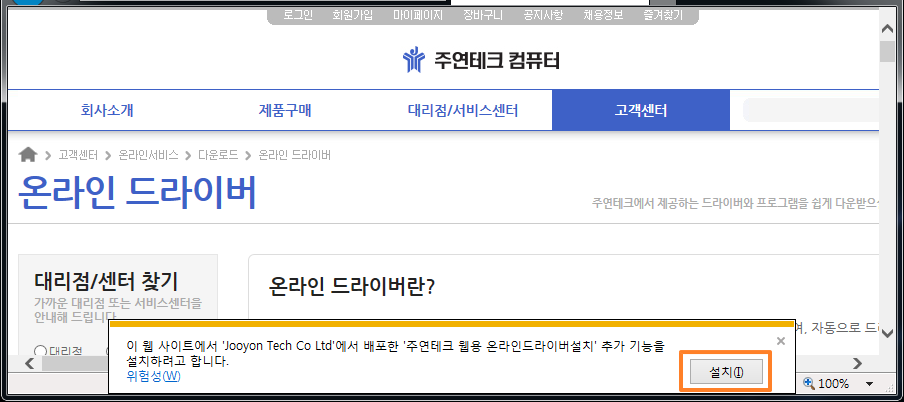The image size is (904, 402).
Task: Open 채용정보 in the top bar
Action: click(603, 15)
